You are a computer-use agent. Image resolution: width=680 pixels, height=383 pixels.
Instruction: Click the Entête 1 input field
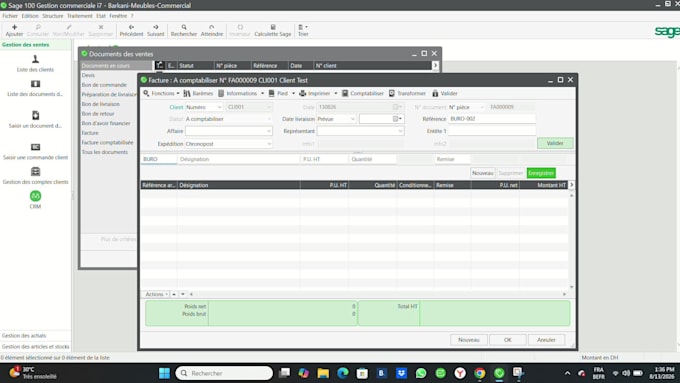pyautogui.click(x=492, y=131)
